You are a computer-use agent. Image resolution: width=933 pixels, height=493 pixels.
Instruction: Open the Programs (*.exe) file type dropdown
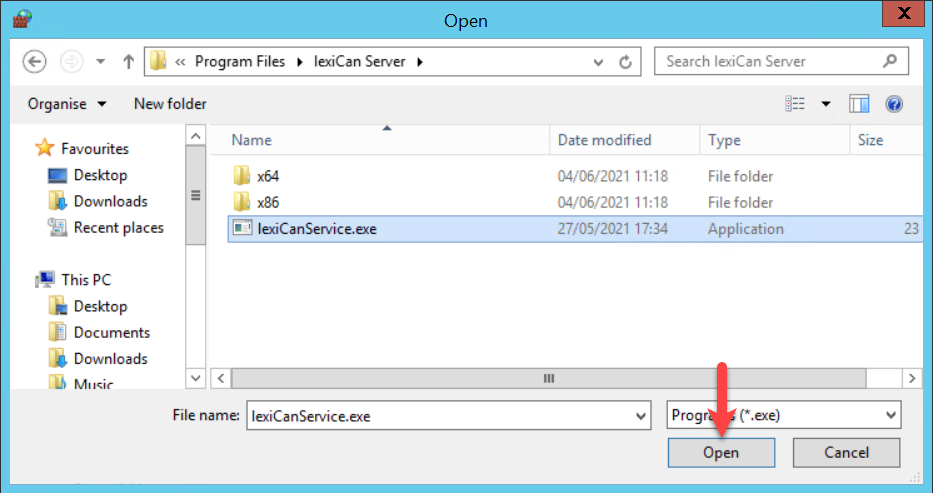890,415
